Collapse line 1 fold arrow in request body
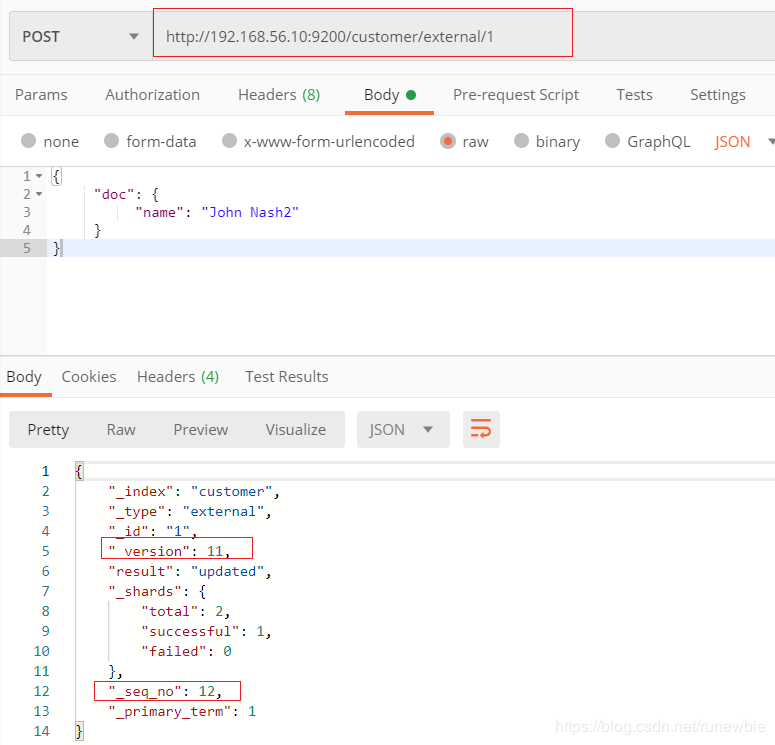775x745 pixels. coord(39,176)
